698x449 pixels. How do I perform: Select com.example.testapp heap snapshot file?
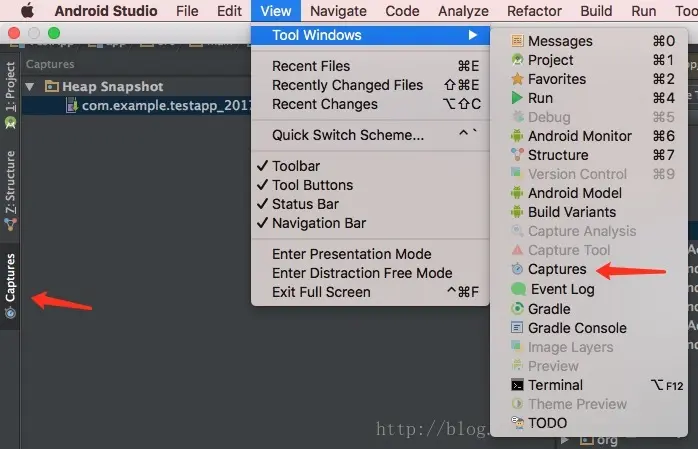tap(136, 105)
